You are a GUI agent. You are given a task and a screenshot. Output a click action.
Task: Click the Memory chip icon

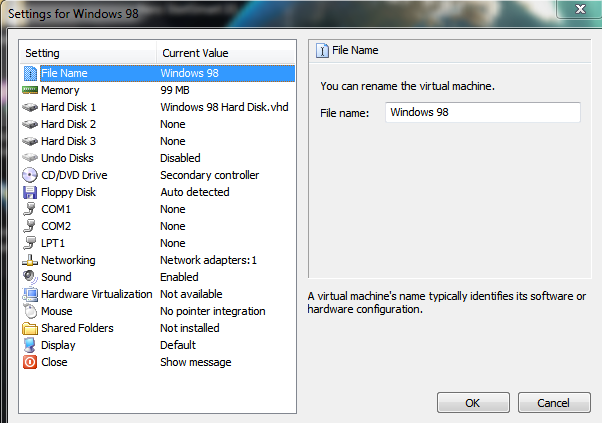click(30, 90)
